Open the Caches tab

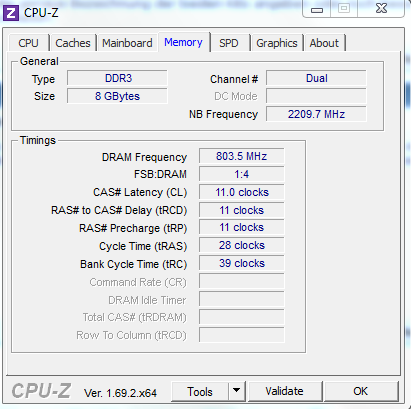tap(73, 43)
